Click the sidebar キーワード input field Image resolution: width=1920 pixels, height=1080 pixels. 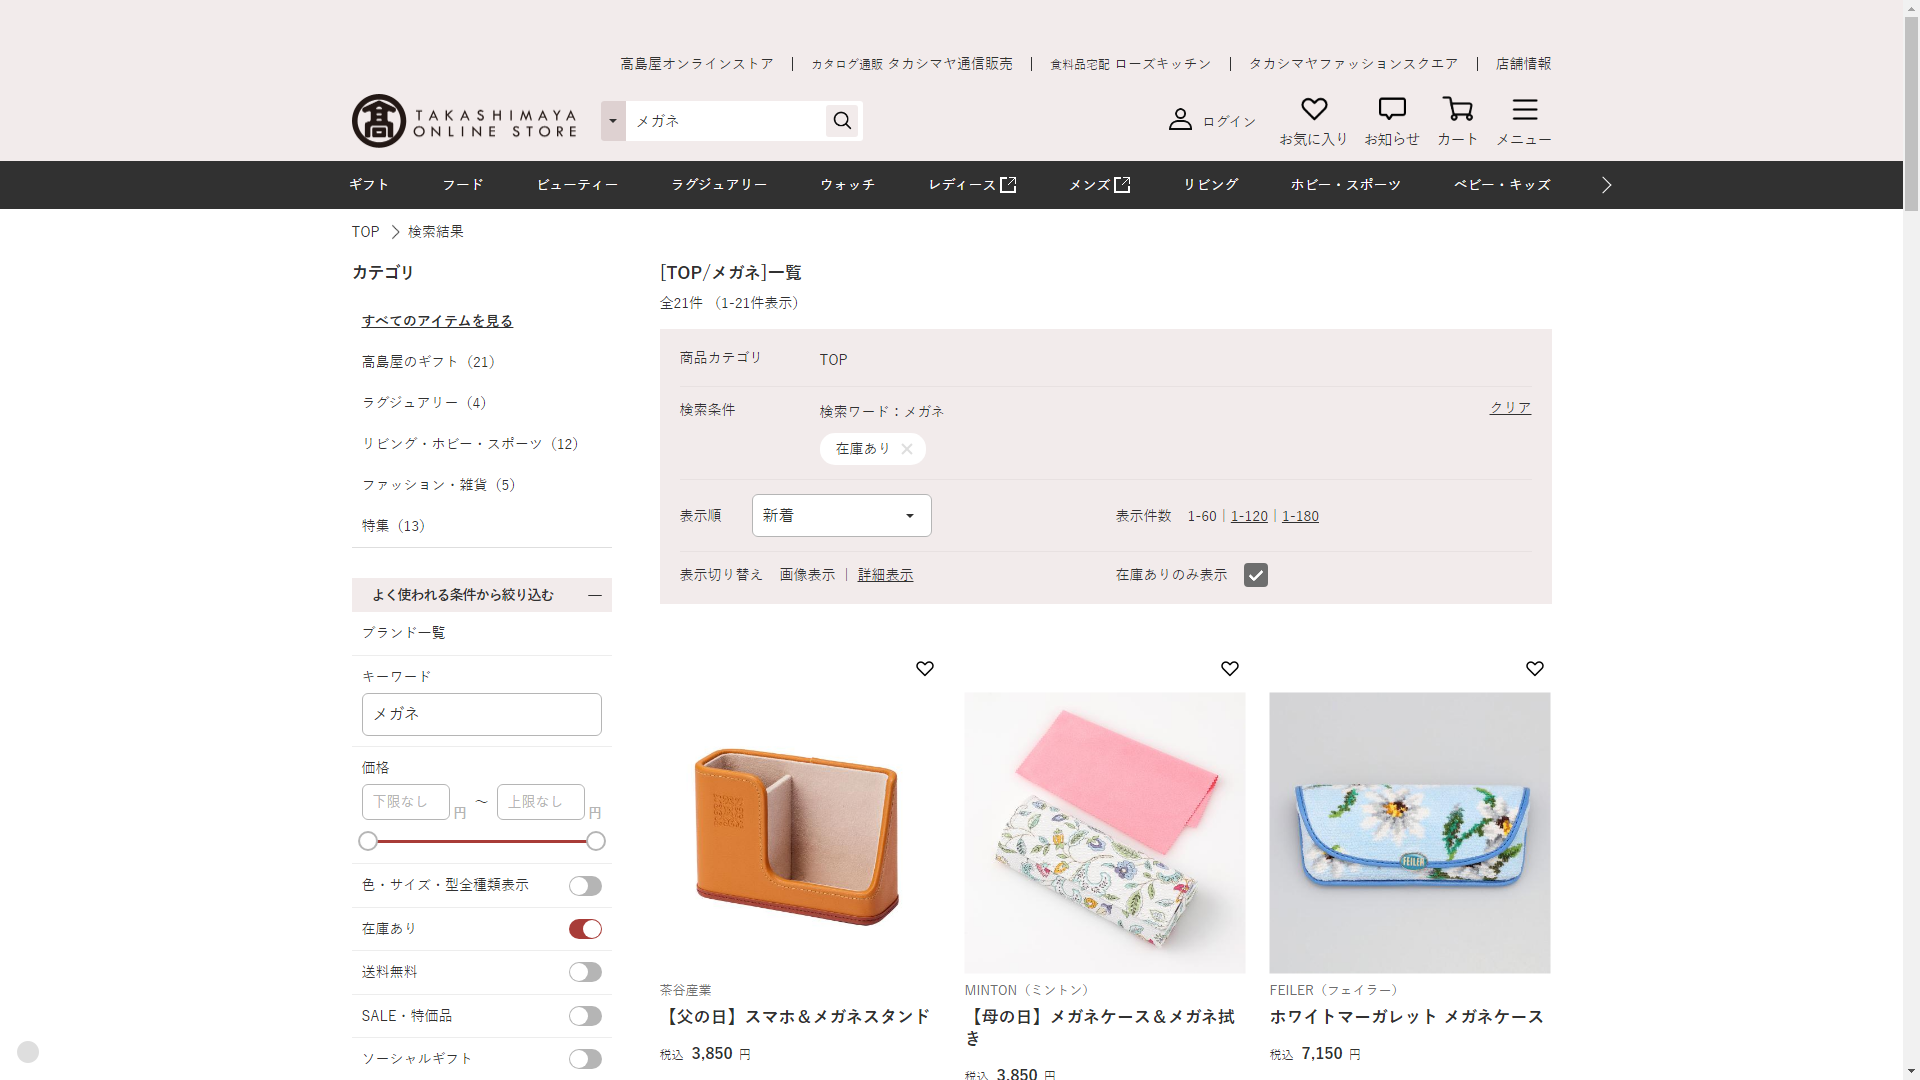pyautogui.click(x=481, y=714)
